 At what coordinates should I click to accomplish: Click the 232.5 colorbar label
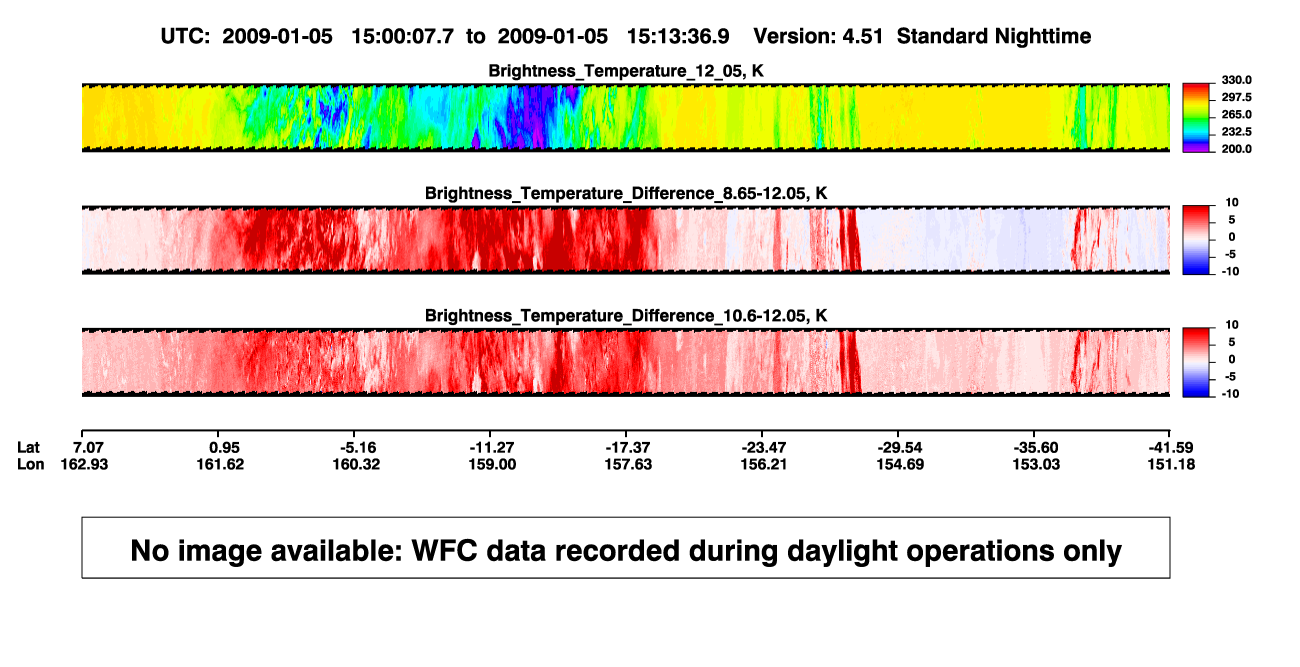tap(1236, 131)
